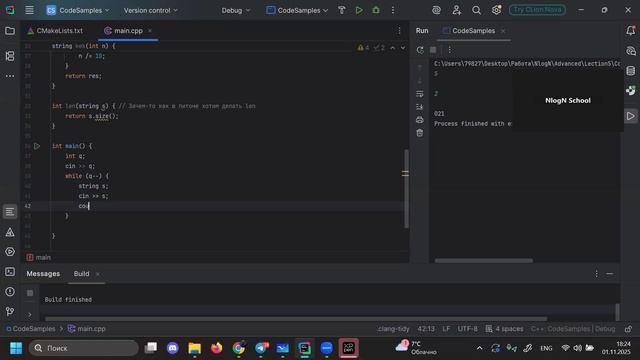Open the Services tool window icon
640x360 pixels.
coord(10,252)
